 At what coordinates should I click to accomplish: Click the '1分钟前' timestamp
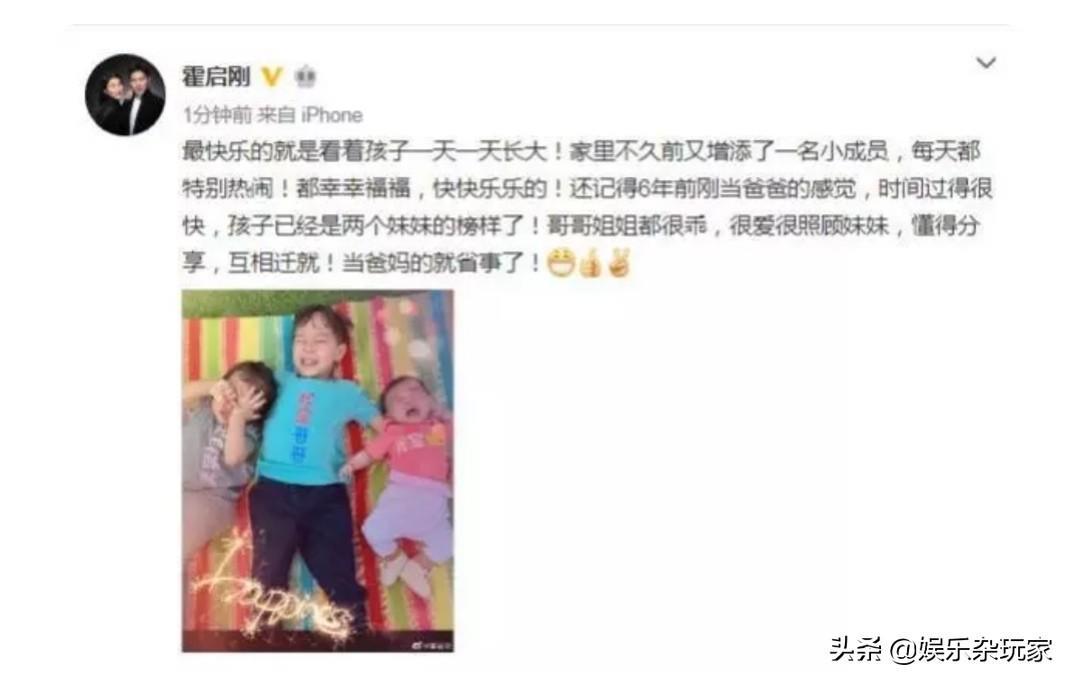point(217,115)
